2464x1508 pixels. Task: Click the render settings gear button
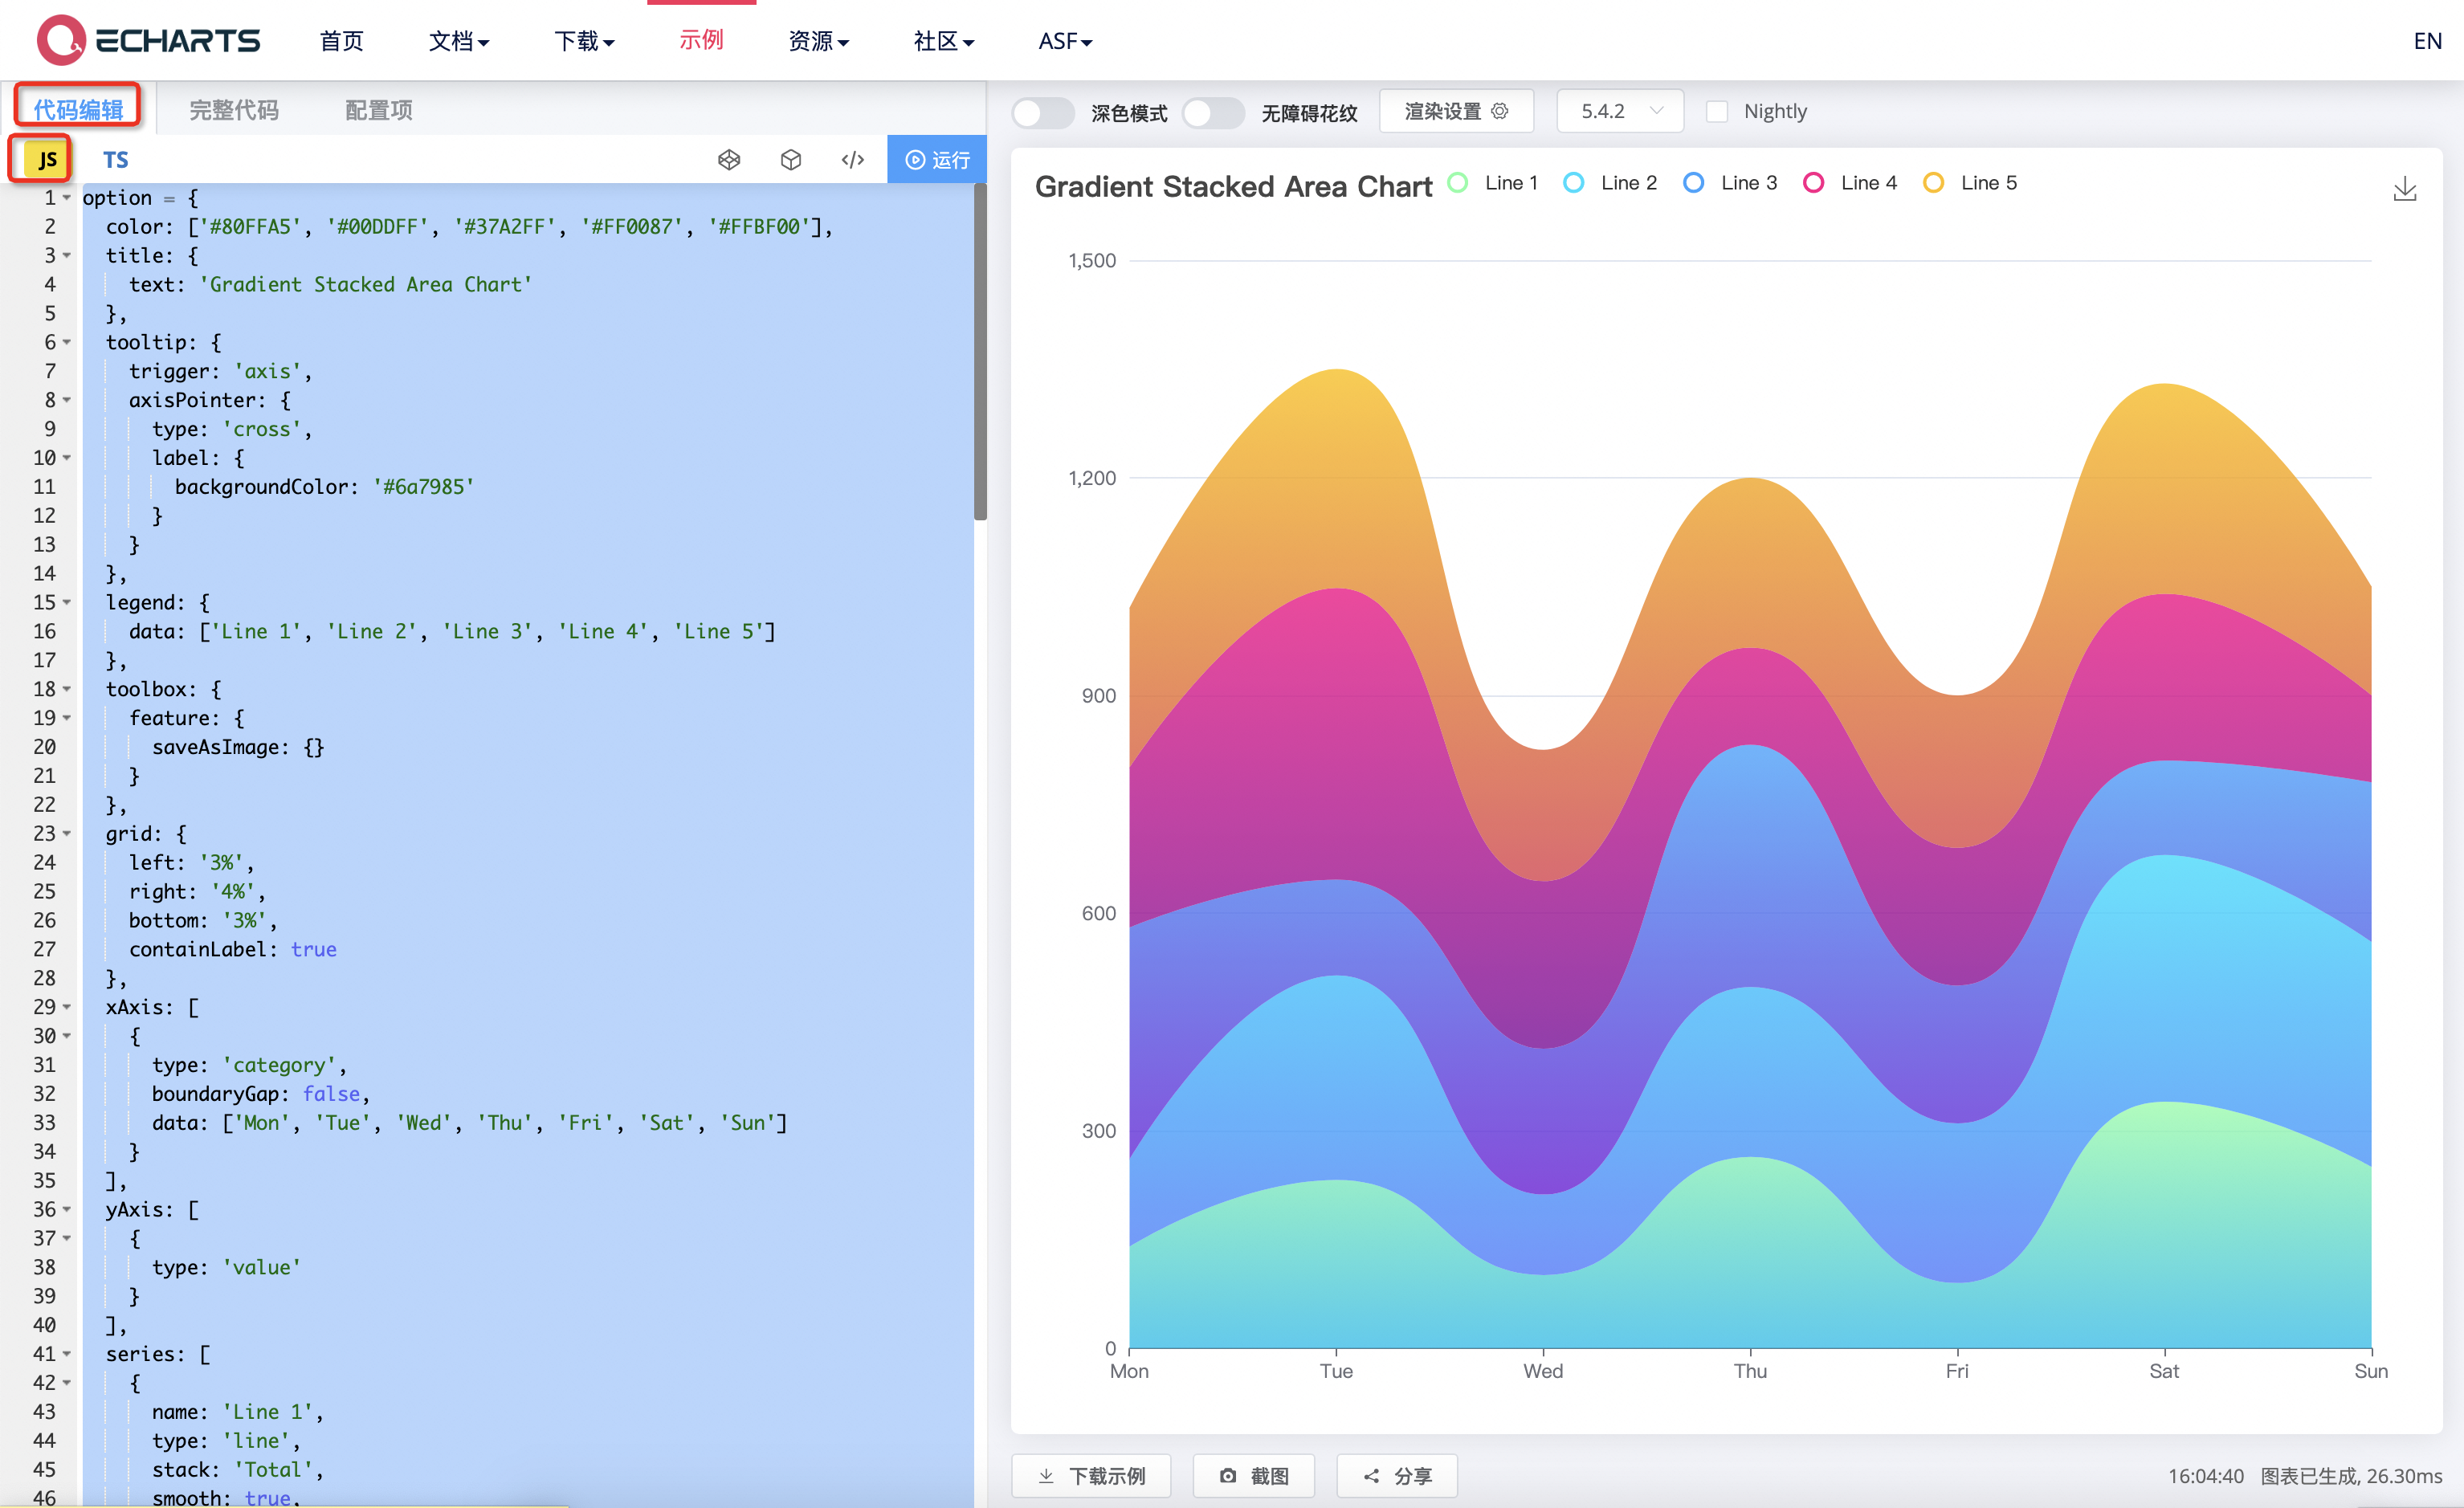click(1455, 111)
